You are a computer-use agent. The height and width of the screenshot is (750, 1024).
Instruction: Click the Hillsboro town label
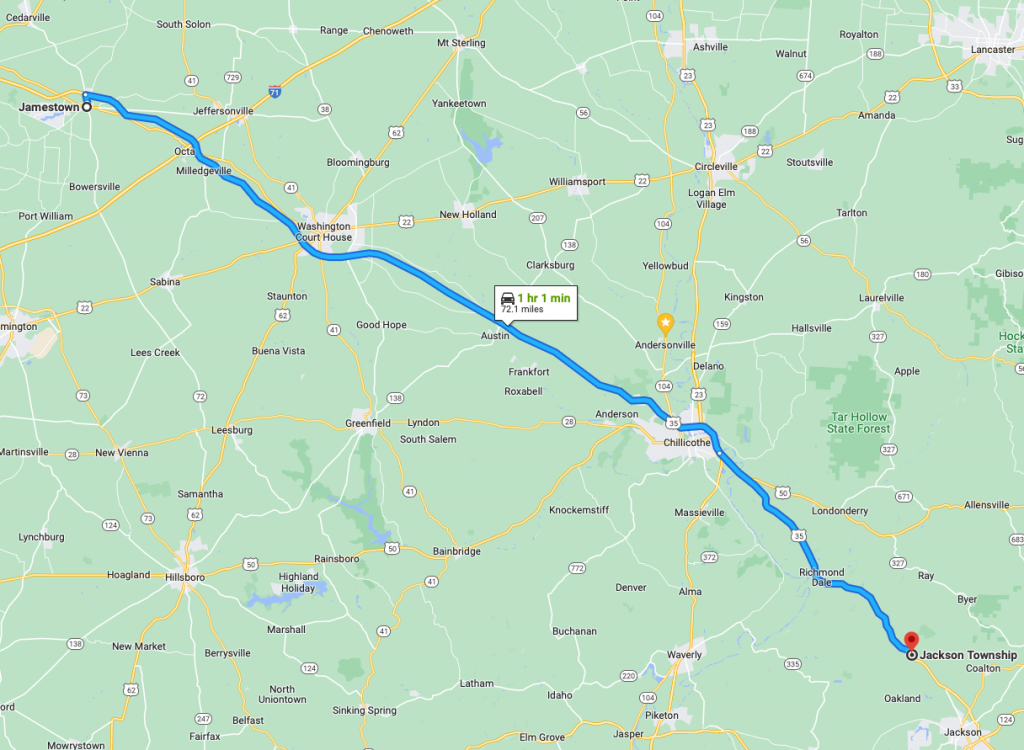click(185, 578)
